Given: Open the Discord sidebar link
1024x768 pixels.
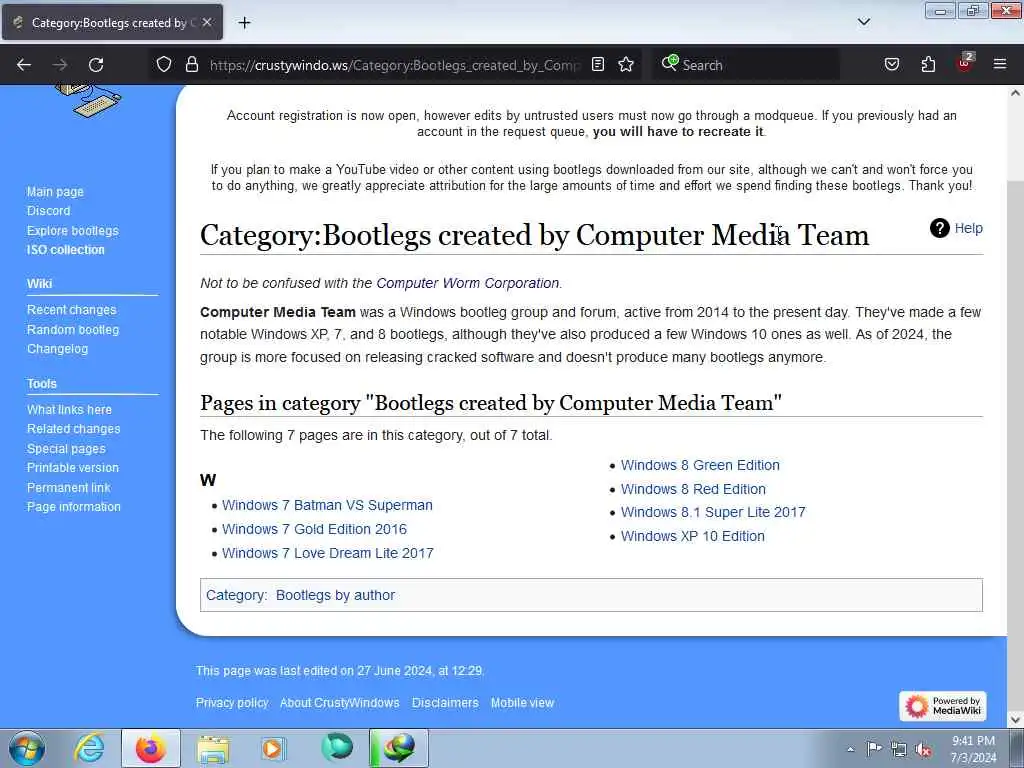Looking at the screenshot, I should tap(48, 211).
